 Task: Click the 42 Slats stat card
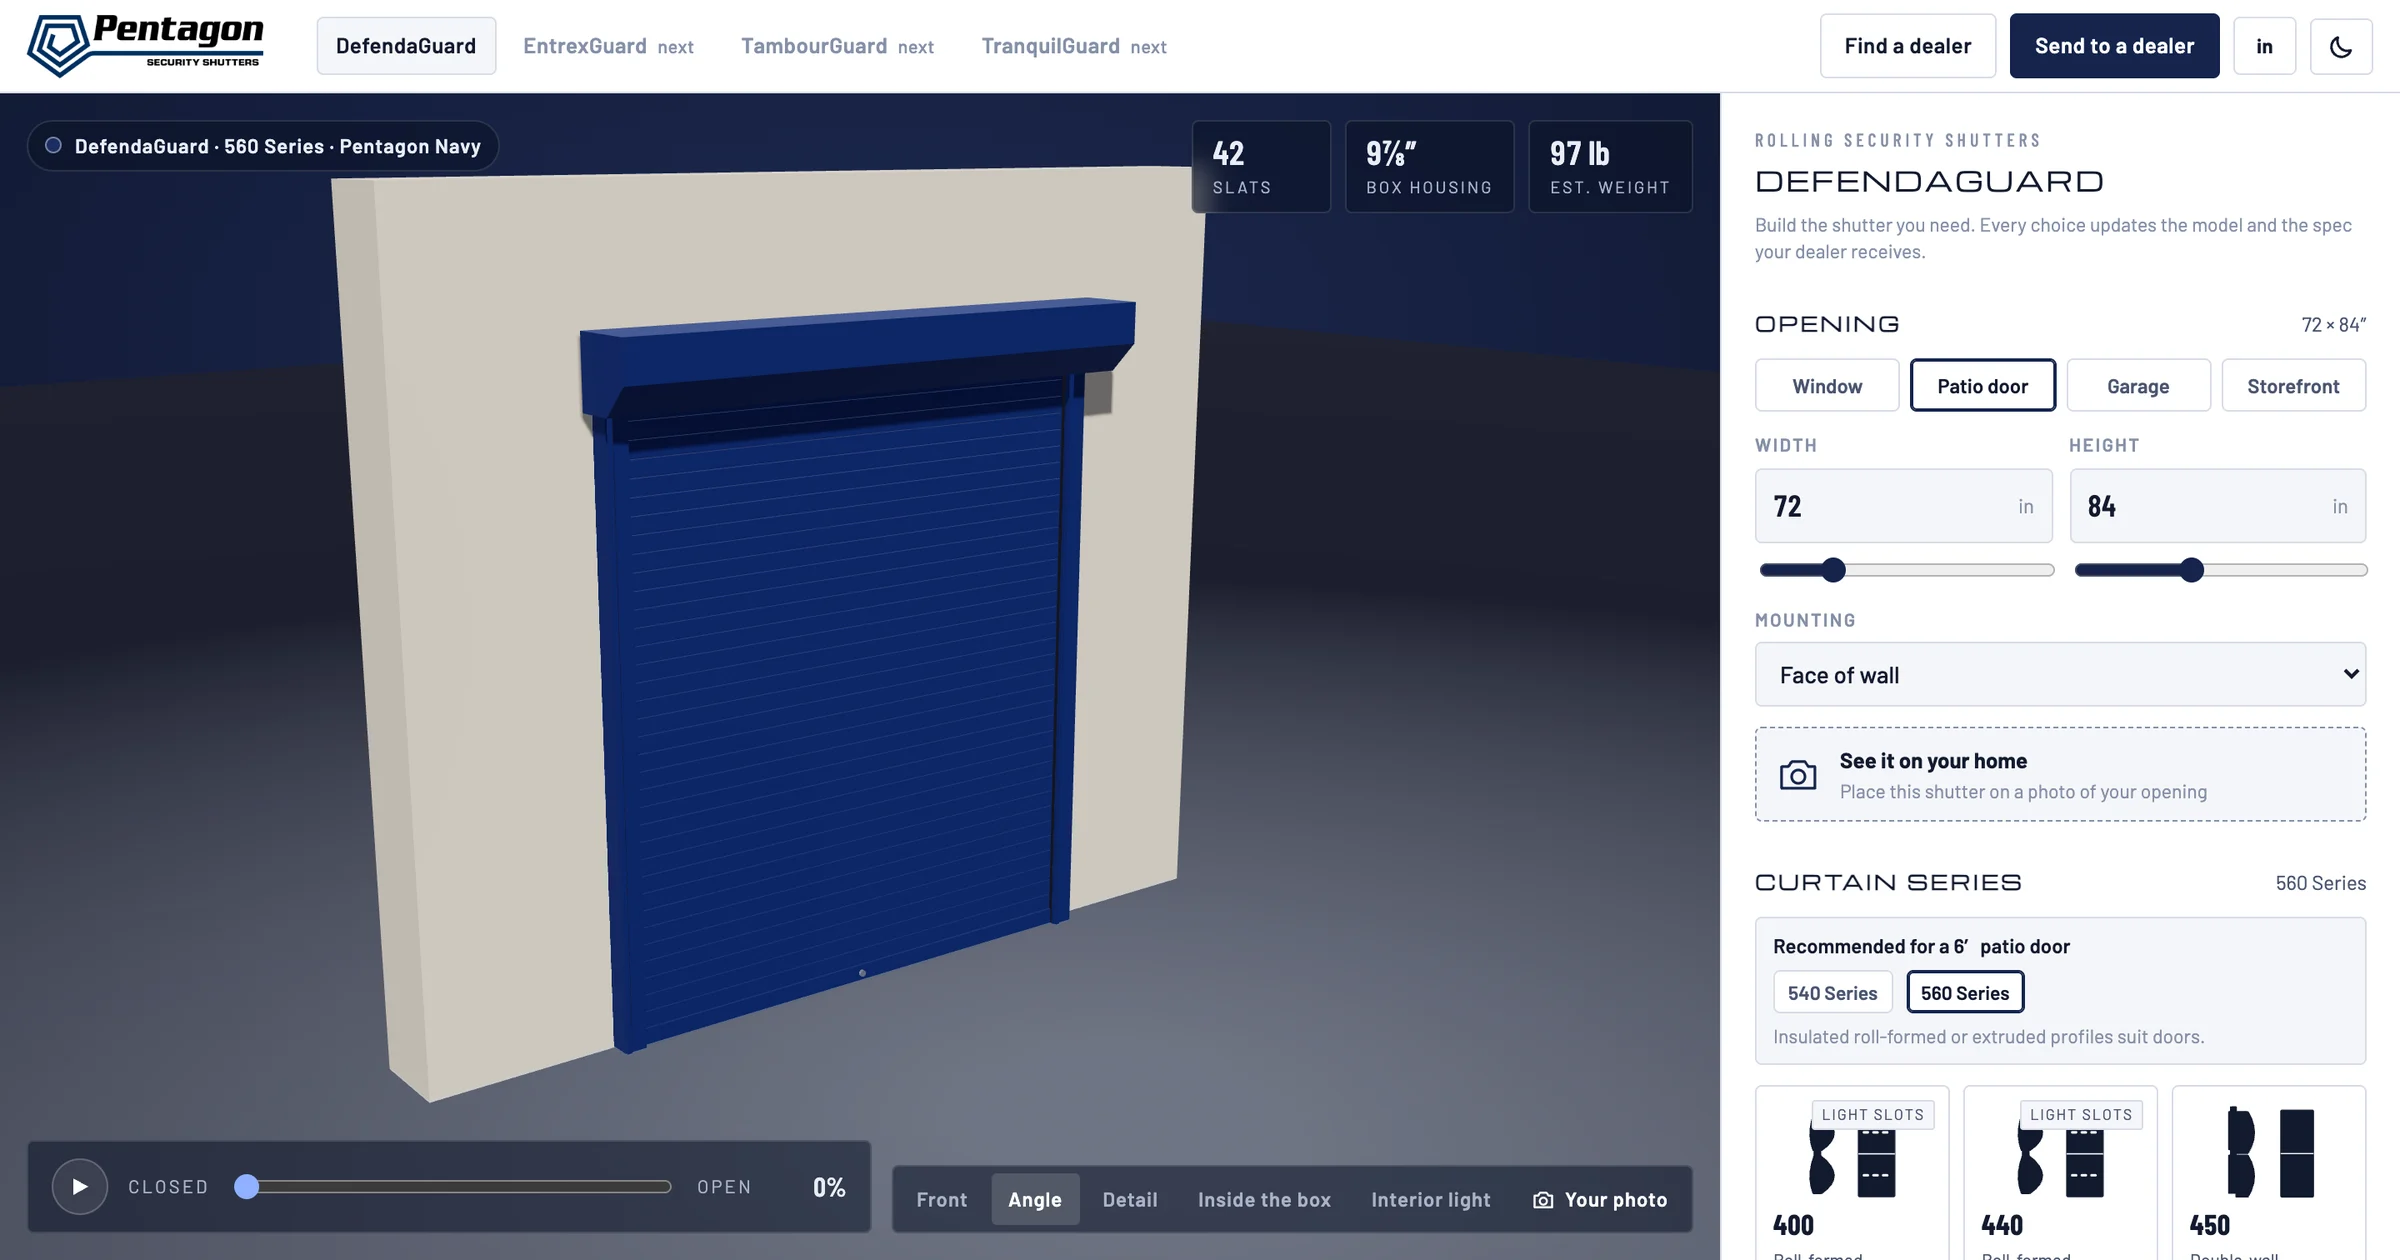pyautogui.click(x=1261, y=167)
